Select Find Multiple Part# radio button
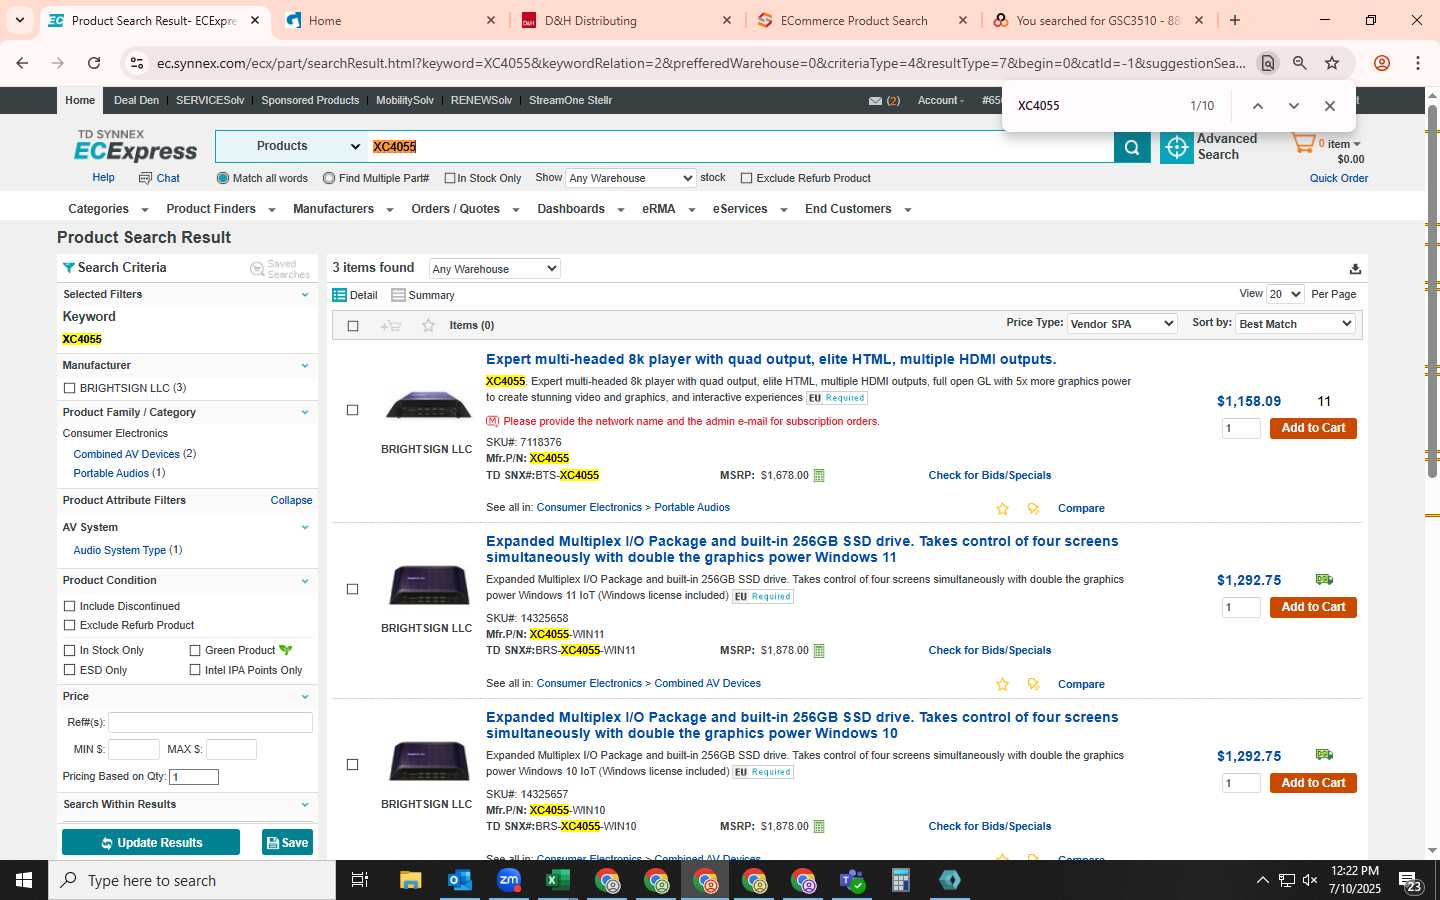This screenshot has width=1440, height=900. 329,178
